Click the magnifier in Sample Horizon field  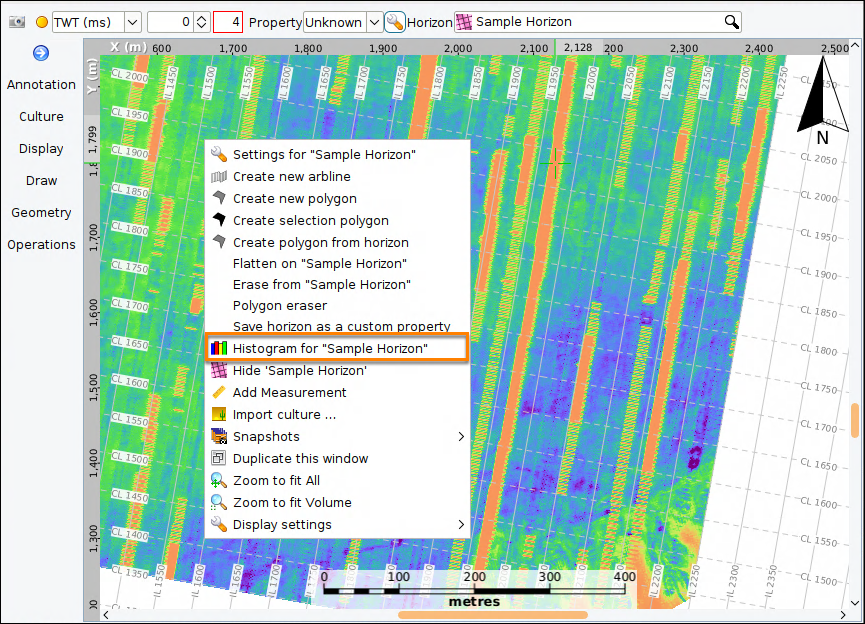pyautogui.click(x=731, y=22)
